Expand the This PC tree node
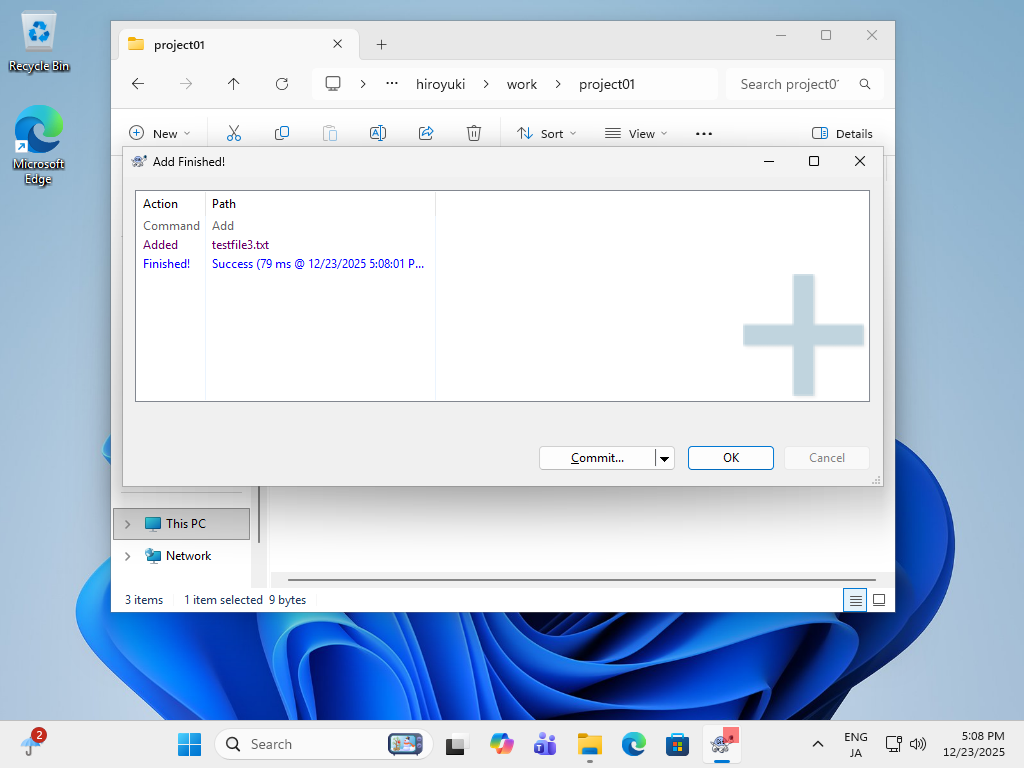Image resolution: width=1024 pixels, height=768 pixels. click(127, 524)
